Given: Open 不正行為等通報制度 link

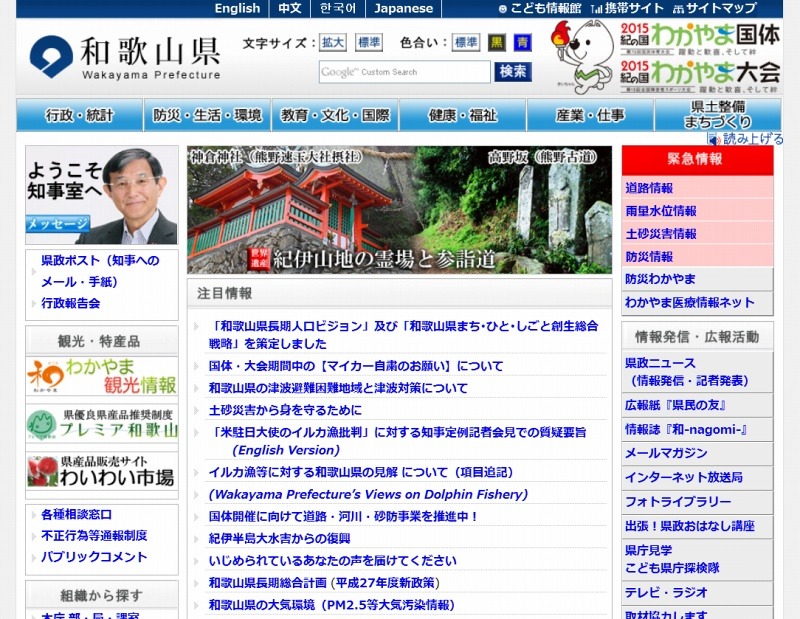Looking at the screenshot, I should (94, 535).
